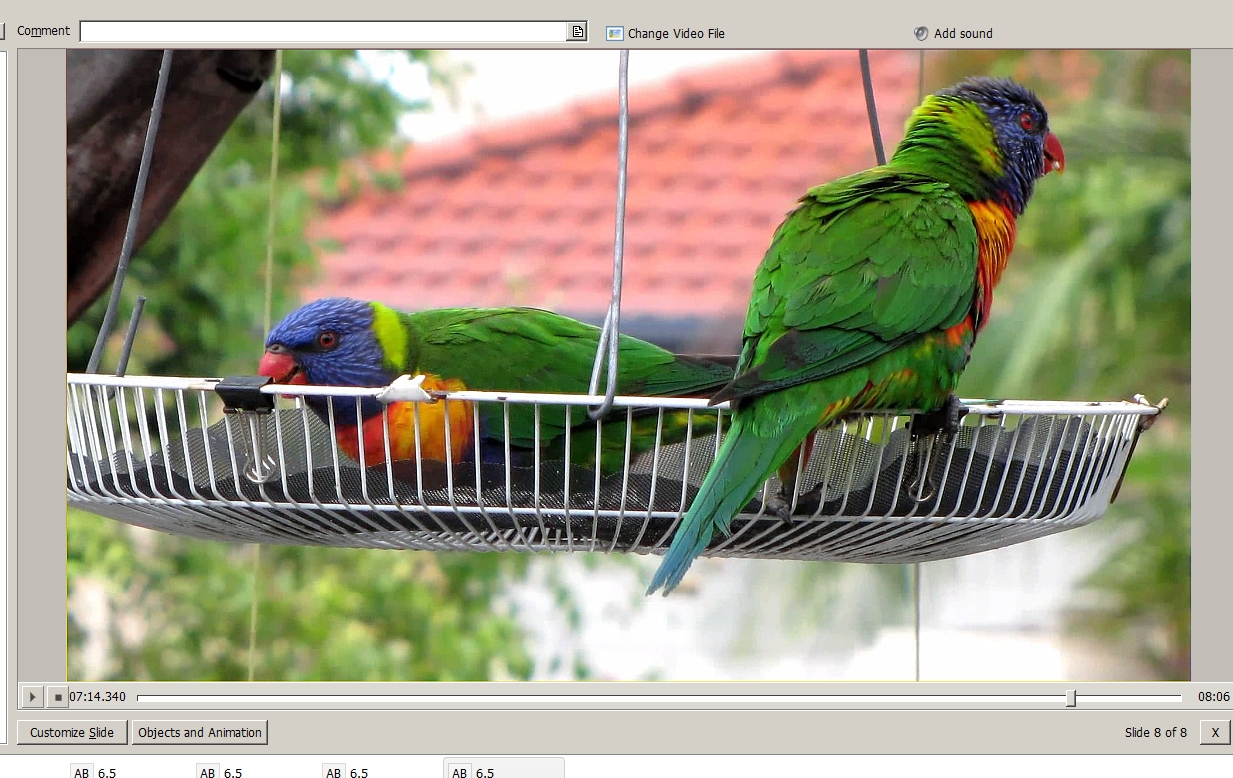This screenshot has height=778, width=1233.
Task: Open Customize Slide
Action: point(72,733)
